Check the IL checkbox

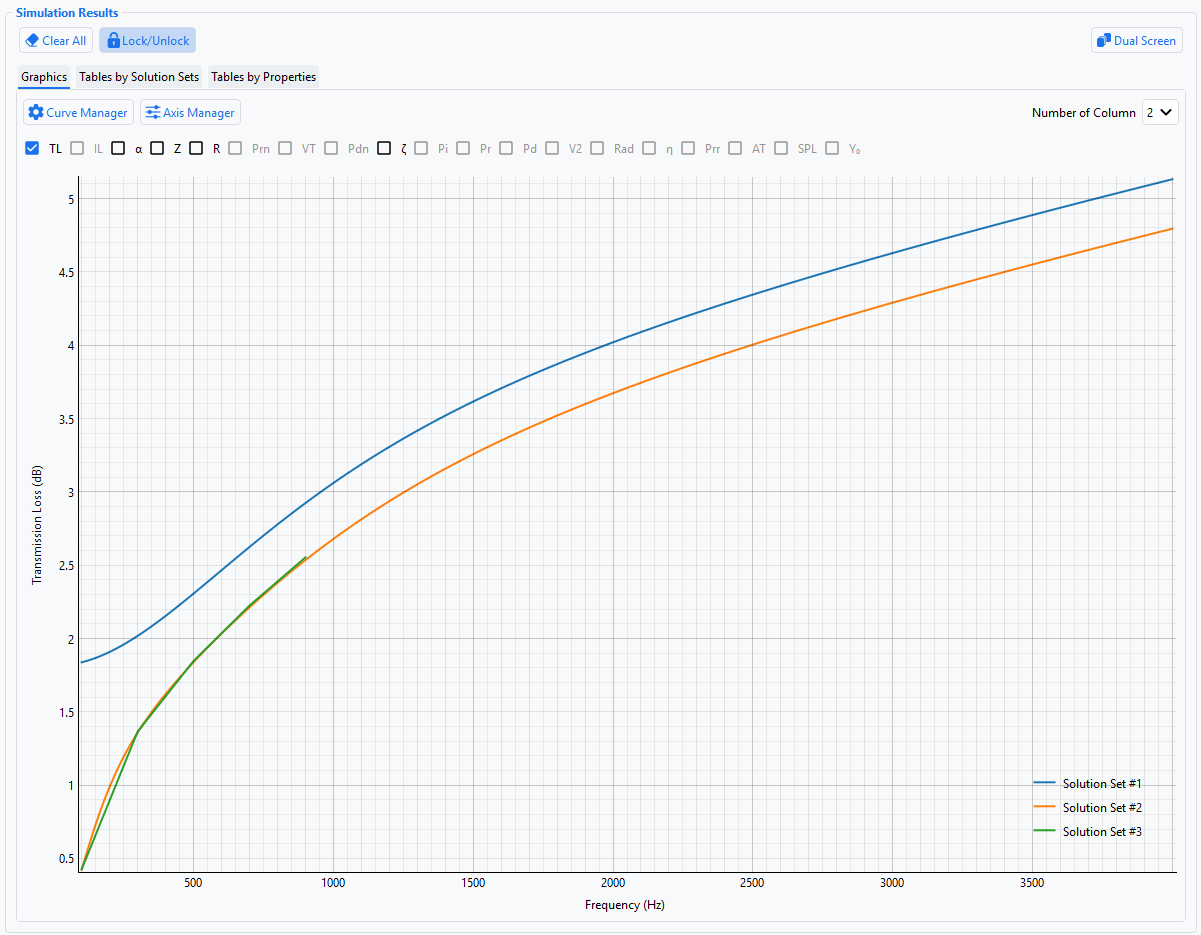(x=77, y=149)
